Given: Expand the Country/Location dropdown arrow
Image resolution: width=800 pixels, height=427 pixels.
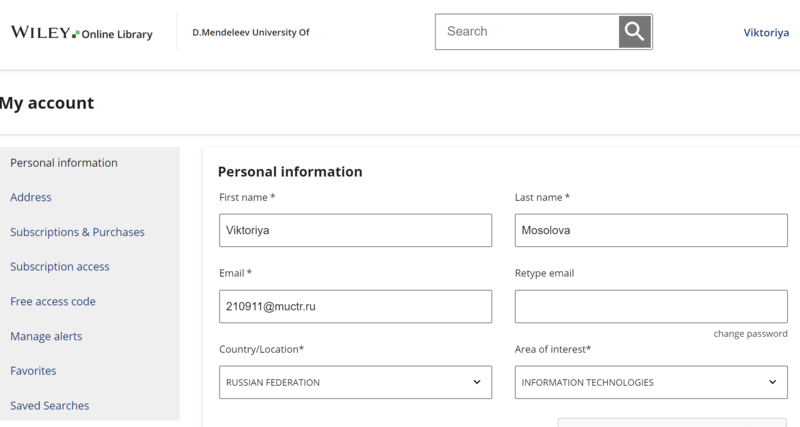Looking at the screenshot, I should pyautogui.click(x=477, y=382).
